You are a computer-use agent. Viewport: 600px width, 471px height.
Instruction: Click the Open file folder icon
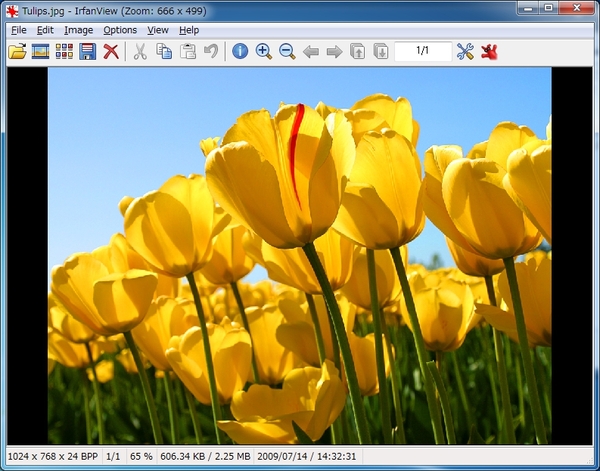click(17, 51)
